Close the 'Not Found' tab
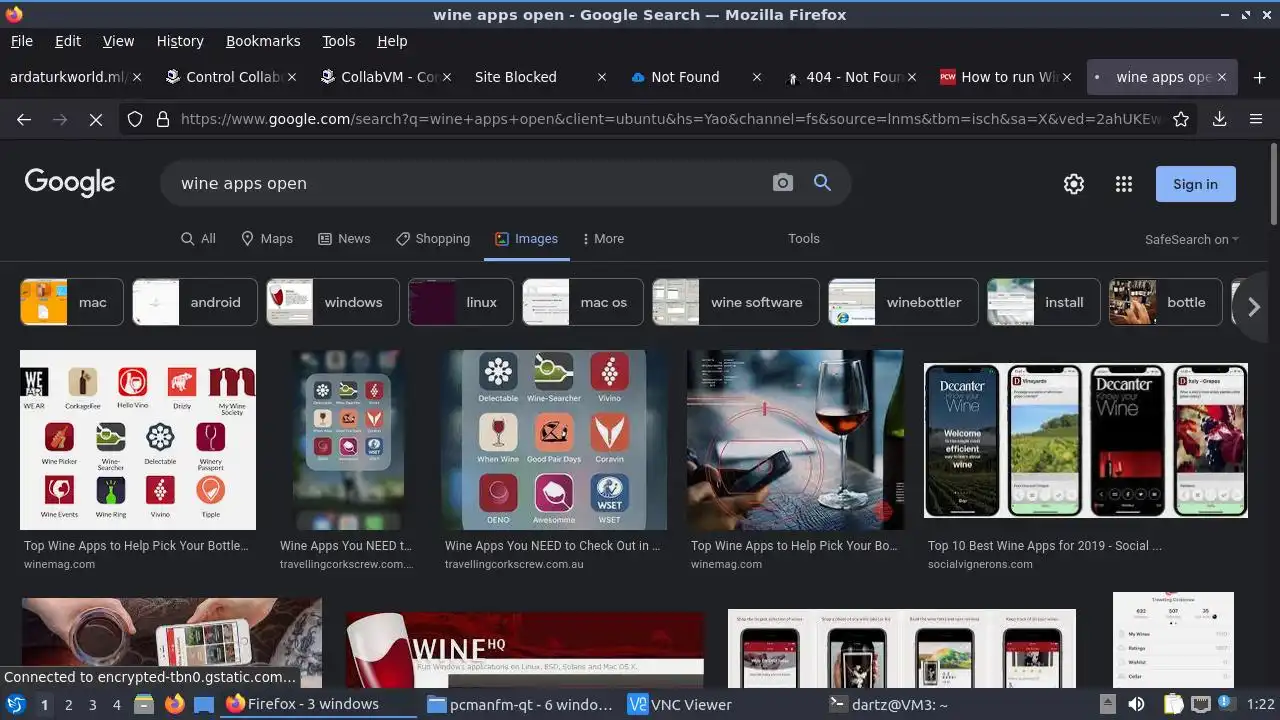Image resolution: width=1280 pixels, height=720 pixels. pyautogui.click(x=756, y=77)
